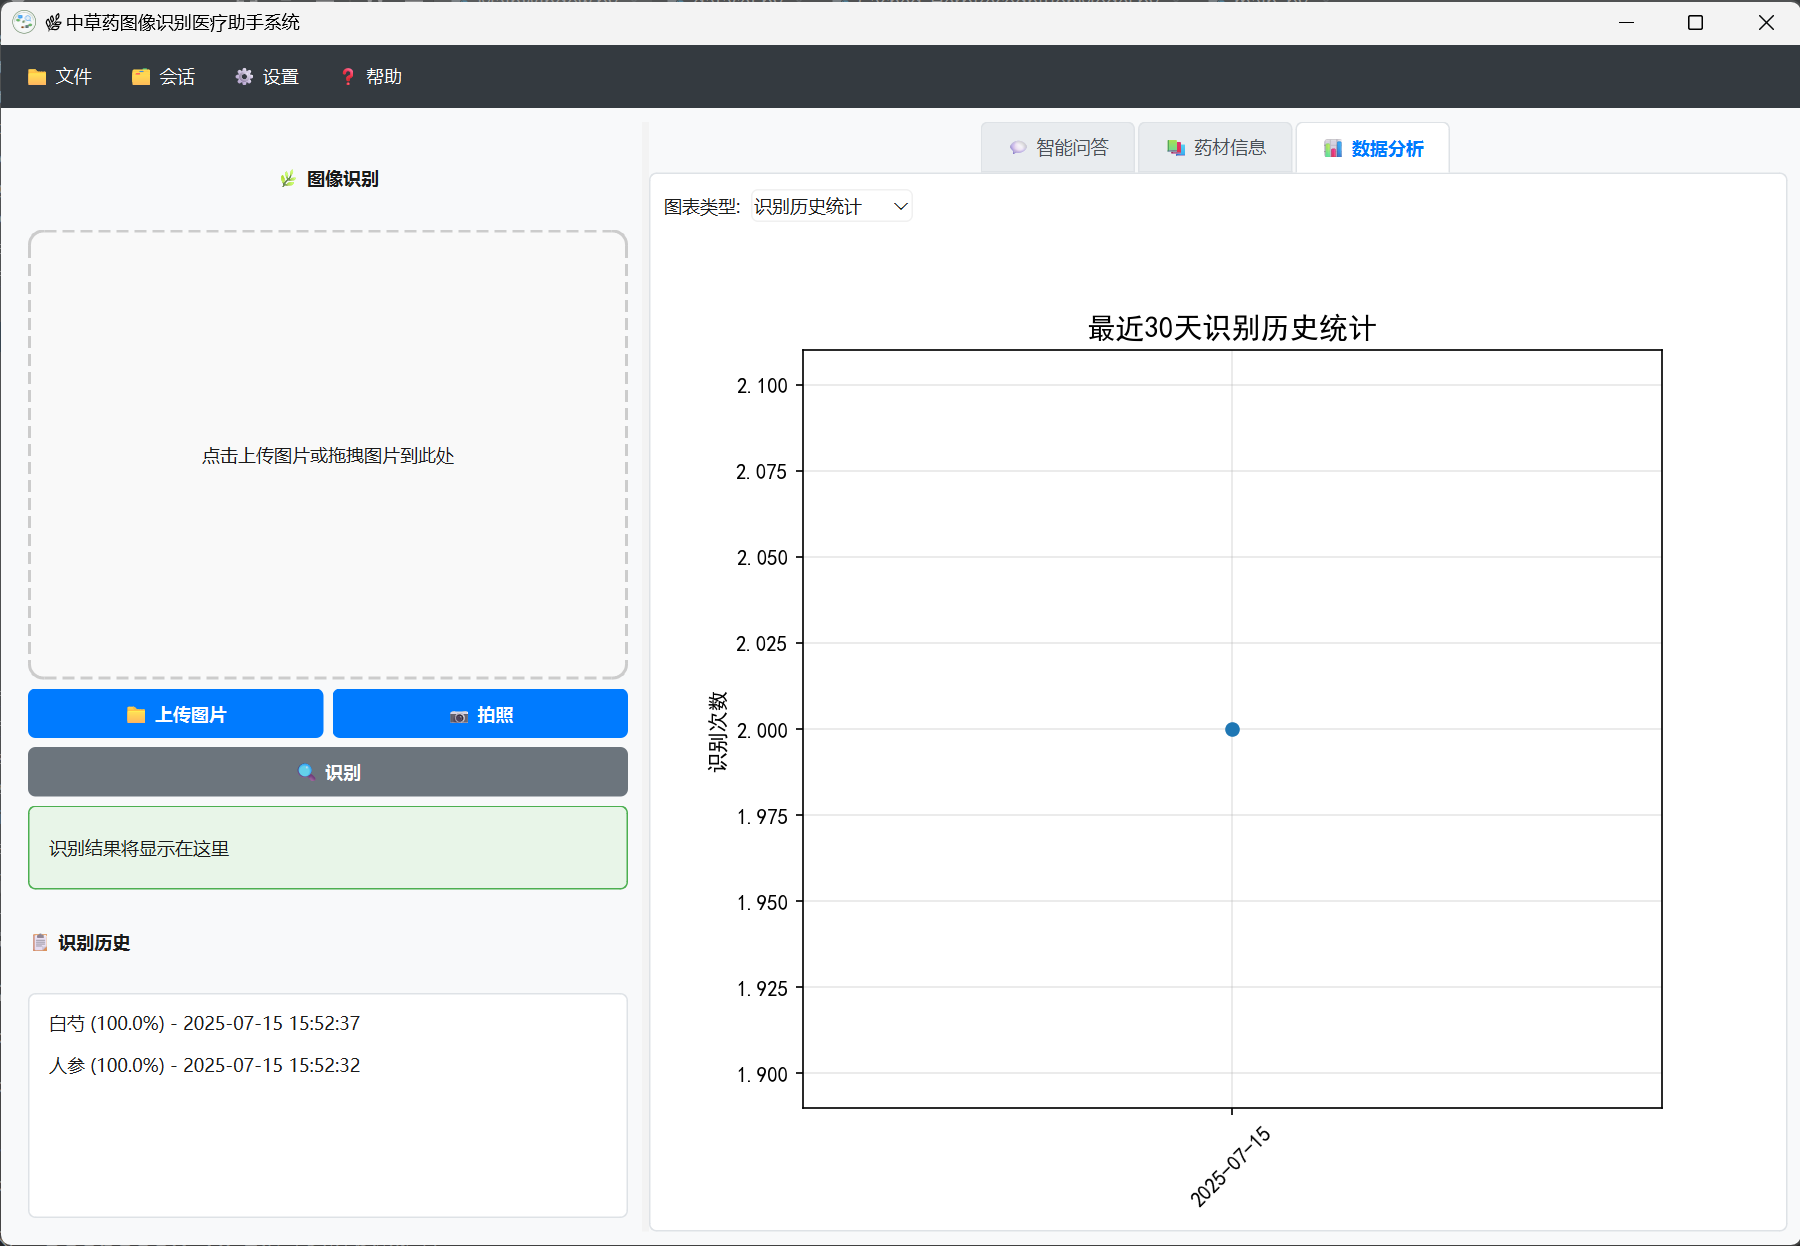Click the 识别历史 heading text
1800x1246 pixels.
94,943
